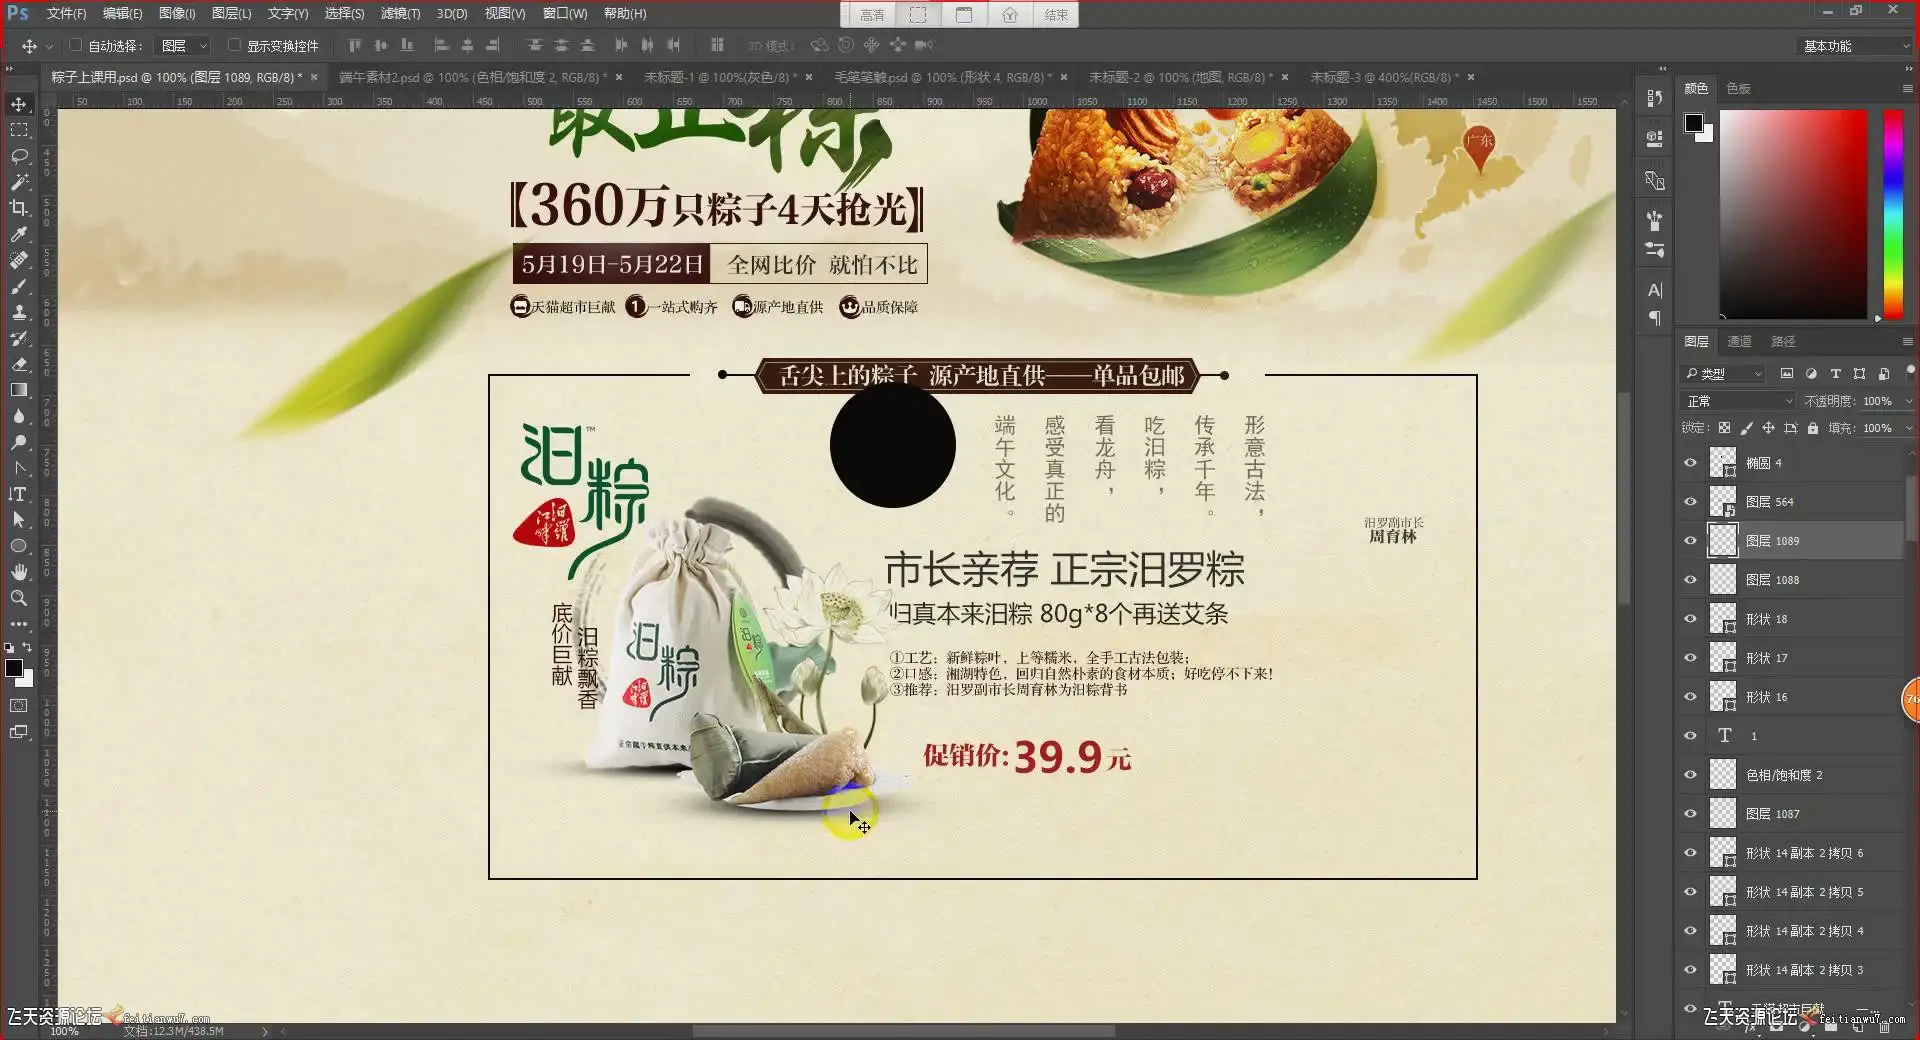This screenshot has width=1920, height=1040.
Task: Toggle visibility of 图层 1089
Action: point(1690,541)
